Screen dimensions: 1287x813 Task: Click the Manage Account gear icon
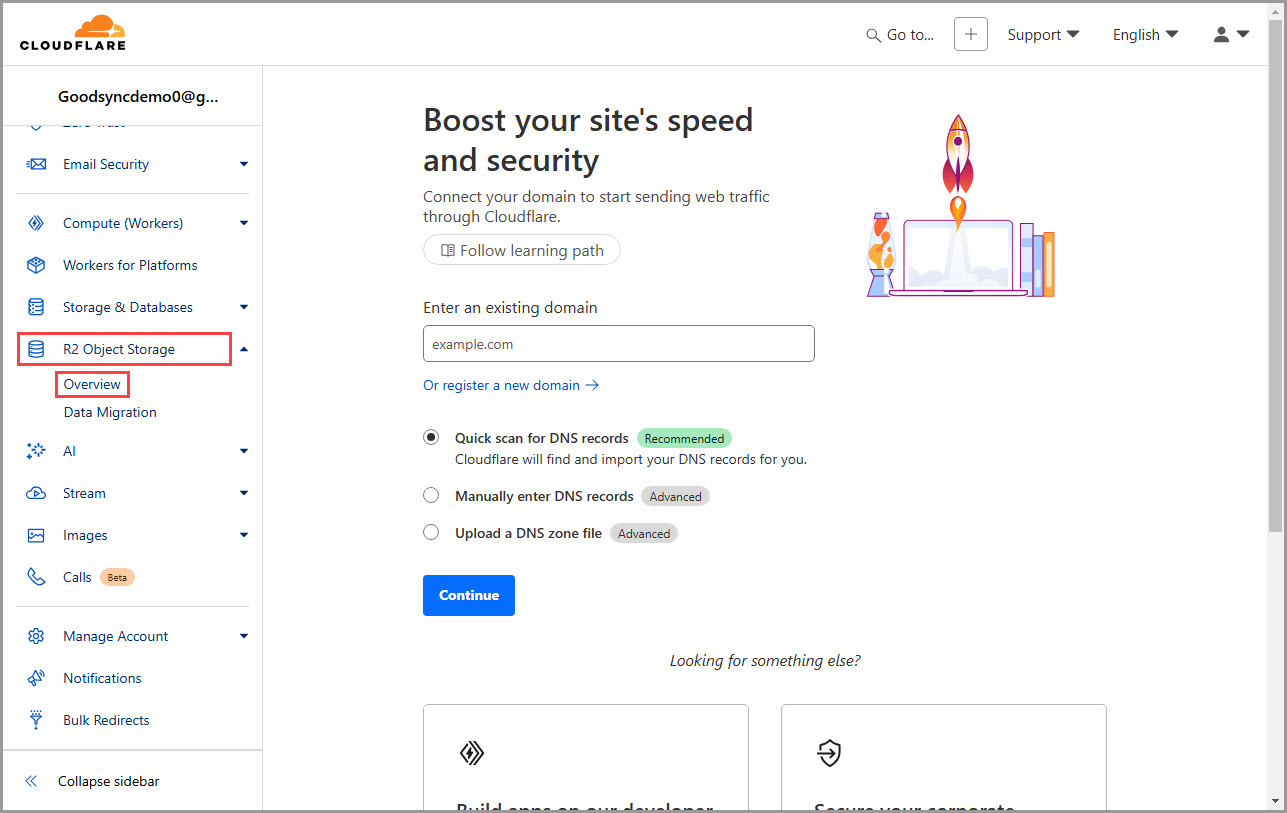point(36,636)
